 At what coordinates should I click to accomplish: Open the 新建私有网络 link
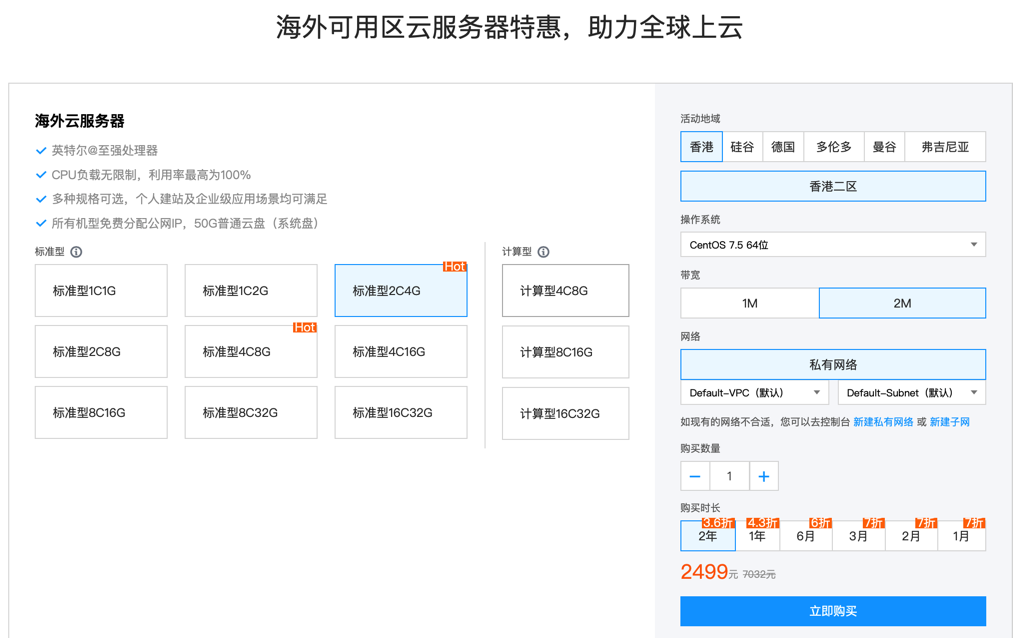[x=882, y=422]
